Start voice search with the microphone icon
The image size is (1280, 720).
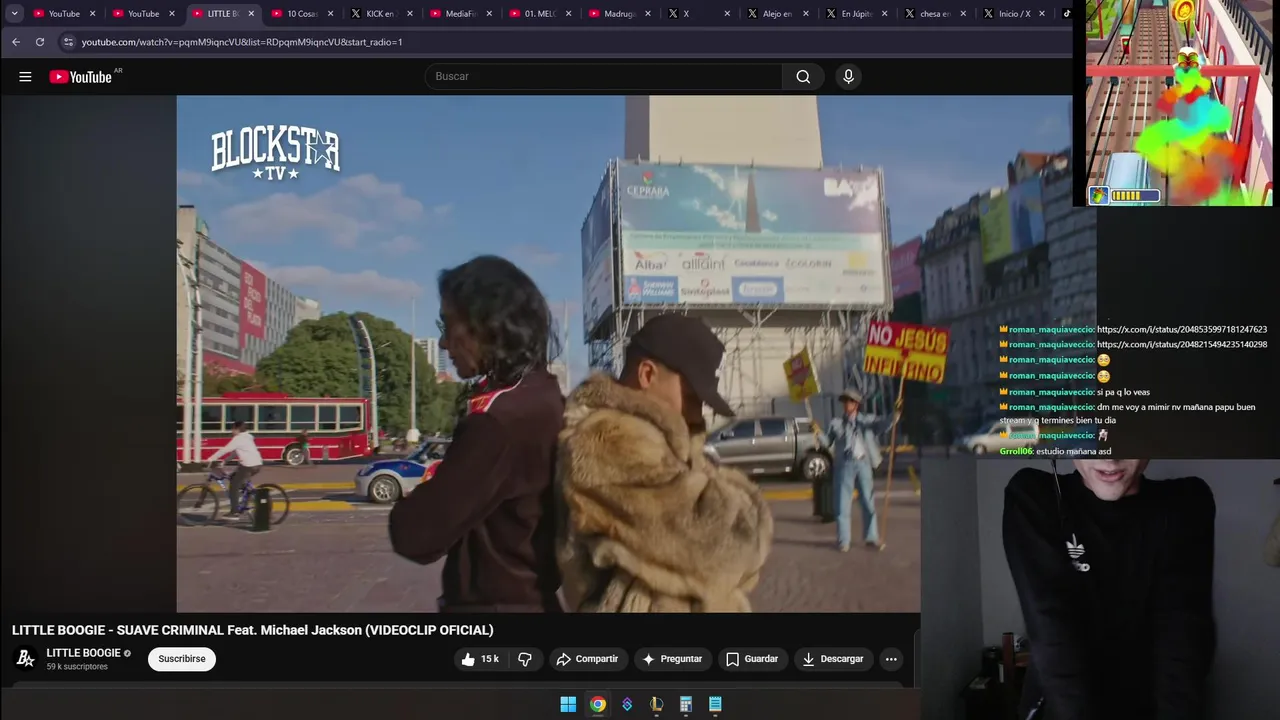tap(848, 77)
